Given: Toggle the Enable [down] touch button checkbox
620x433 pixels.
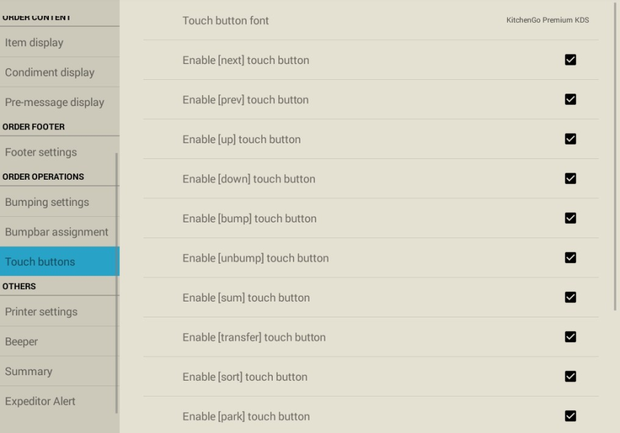Looking at the screenshot, I should point(570,178).
